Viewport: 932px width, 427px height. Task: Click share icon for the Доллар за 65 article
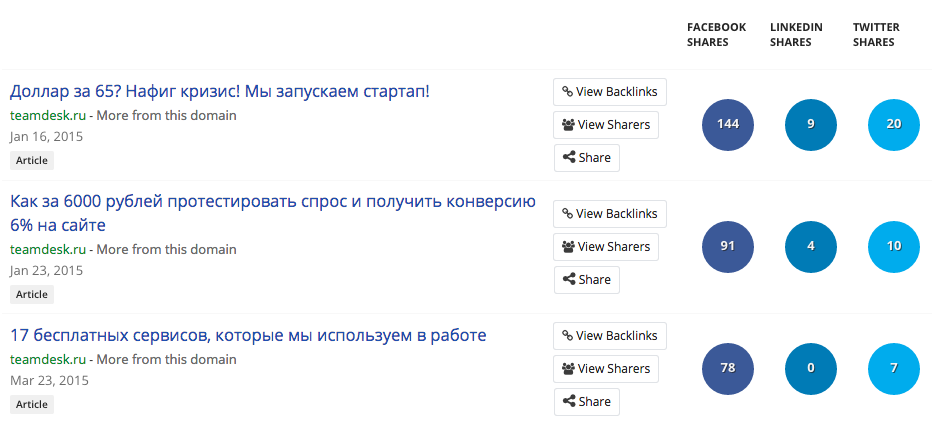coord(569,158)
